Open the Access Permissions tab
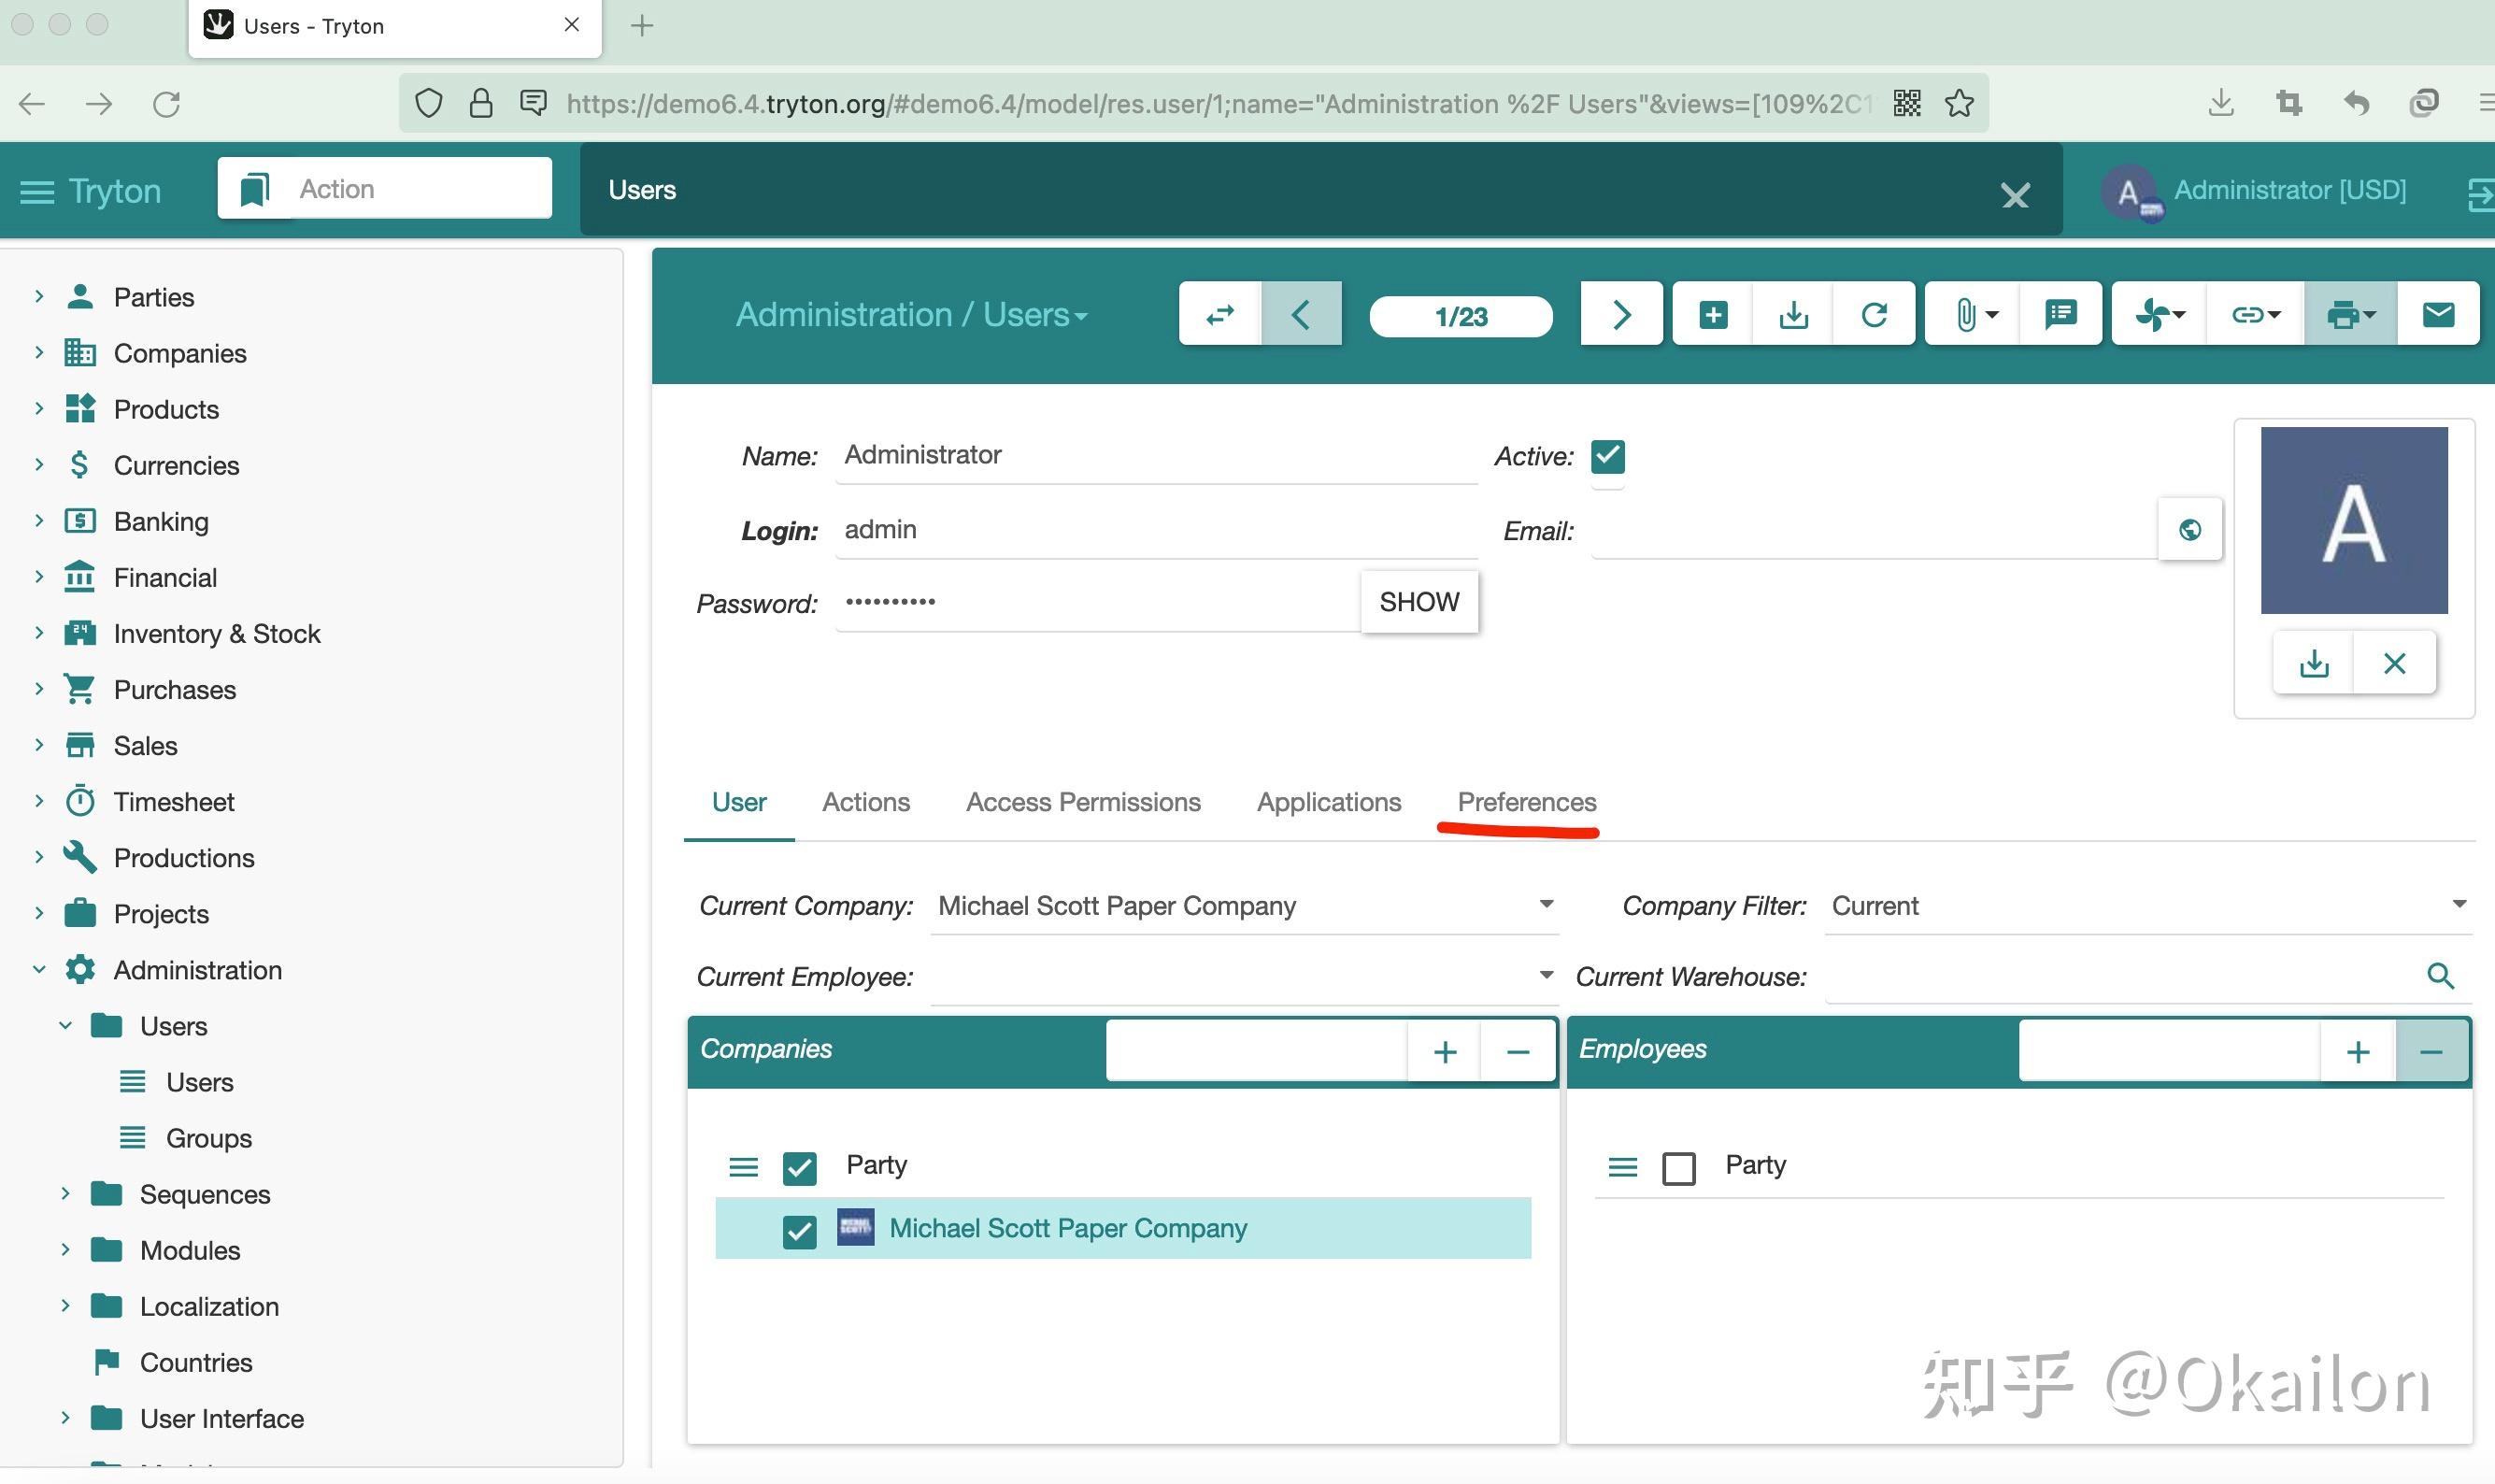Viewport: 2495px width, 1484px height. coord(1082,802)
